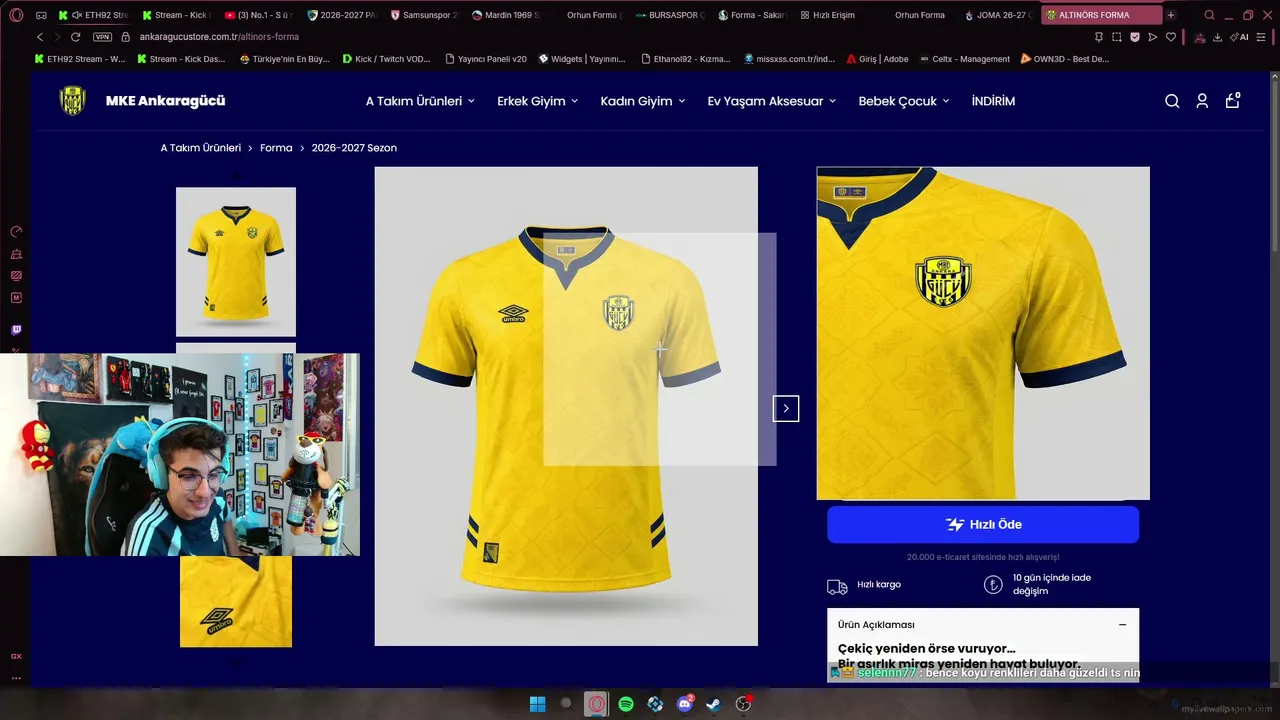
Task: Click the Hızlı kargo text
Action: [x=879, y=584]
